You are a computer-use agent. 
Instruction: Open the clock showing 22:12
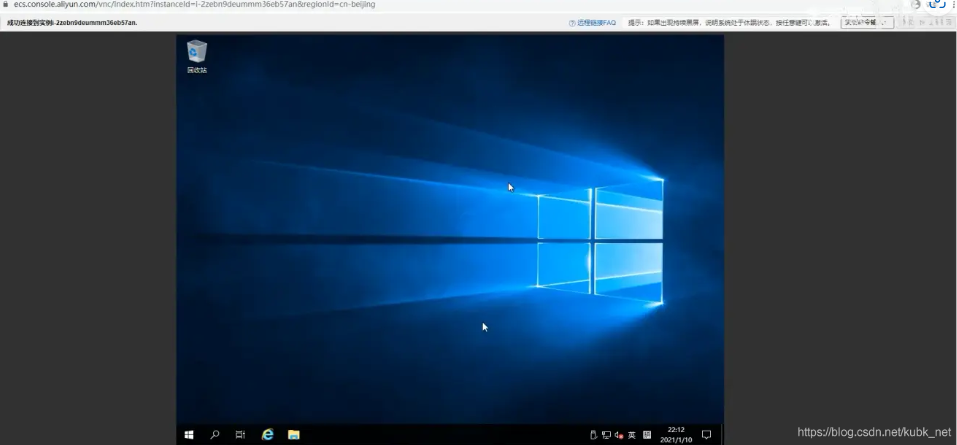[x=676, y=435]
